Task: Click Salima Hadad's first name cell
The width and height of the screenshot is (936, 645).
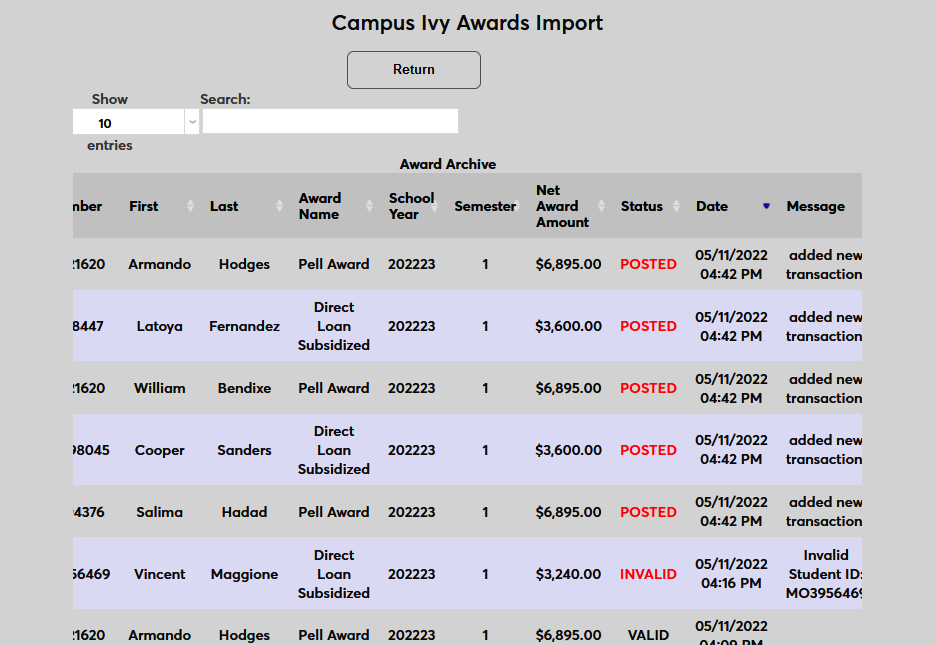Action: (x=160, y=512)
